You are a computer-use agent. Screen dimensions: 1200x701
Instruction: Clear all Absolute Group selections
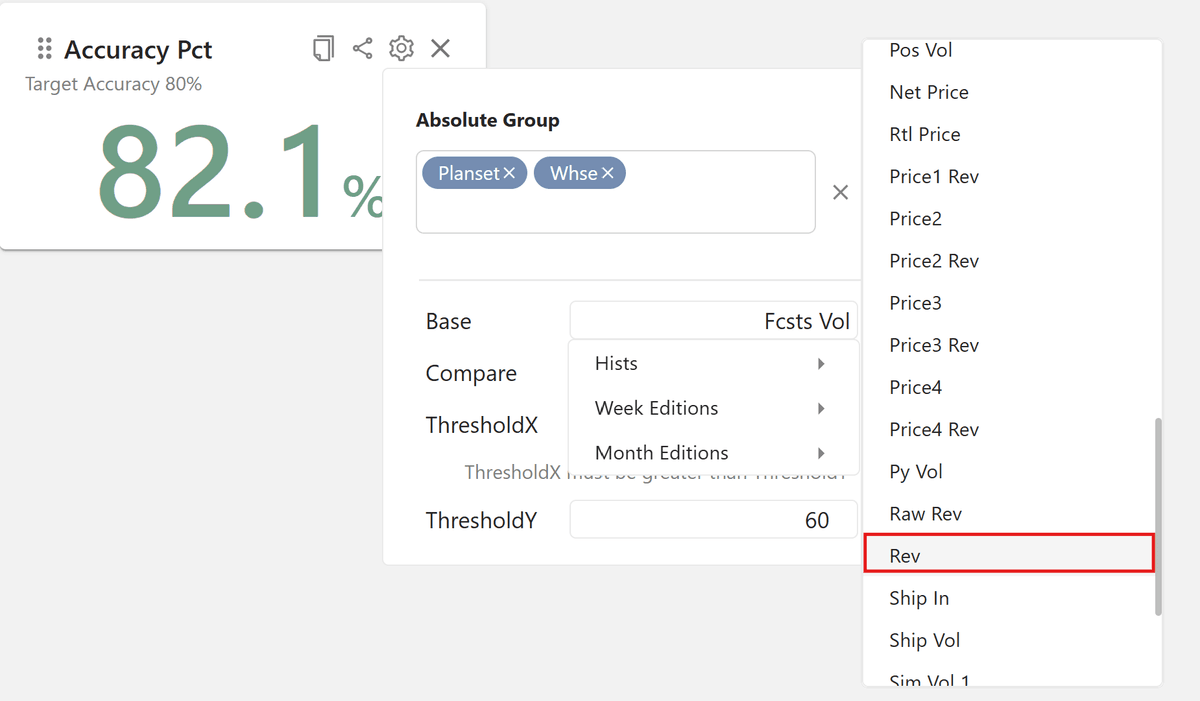click(x=840, y=192)
